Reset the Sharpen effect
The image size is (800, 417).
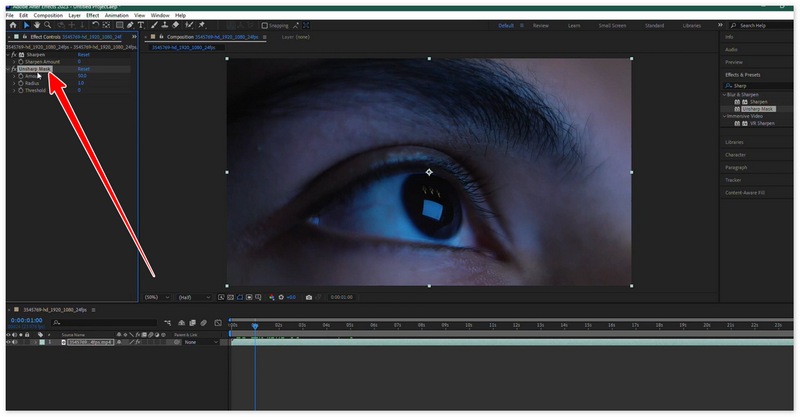[83, 54]
